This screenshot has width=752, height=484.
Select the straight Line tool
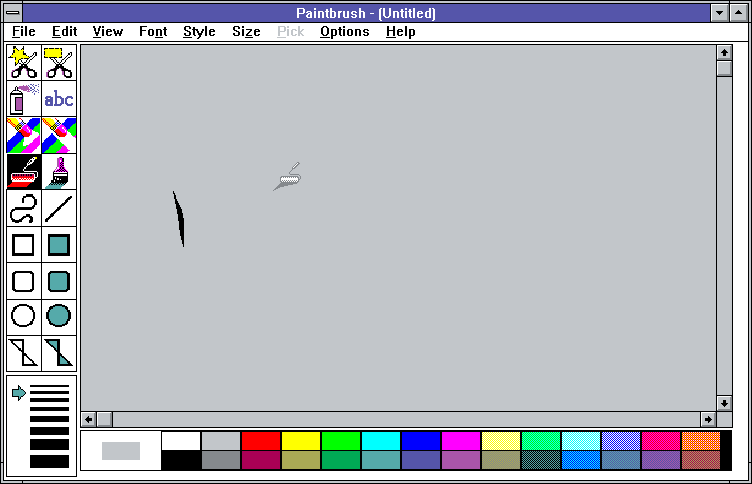59,208
